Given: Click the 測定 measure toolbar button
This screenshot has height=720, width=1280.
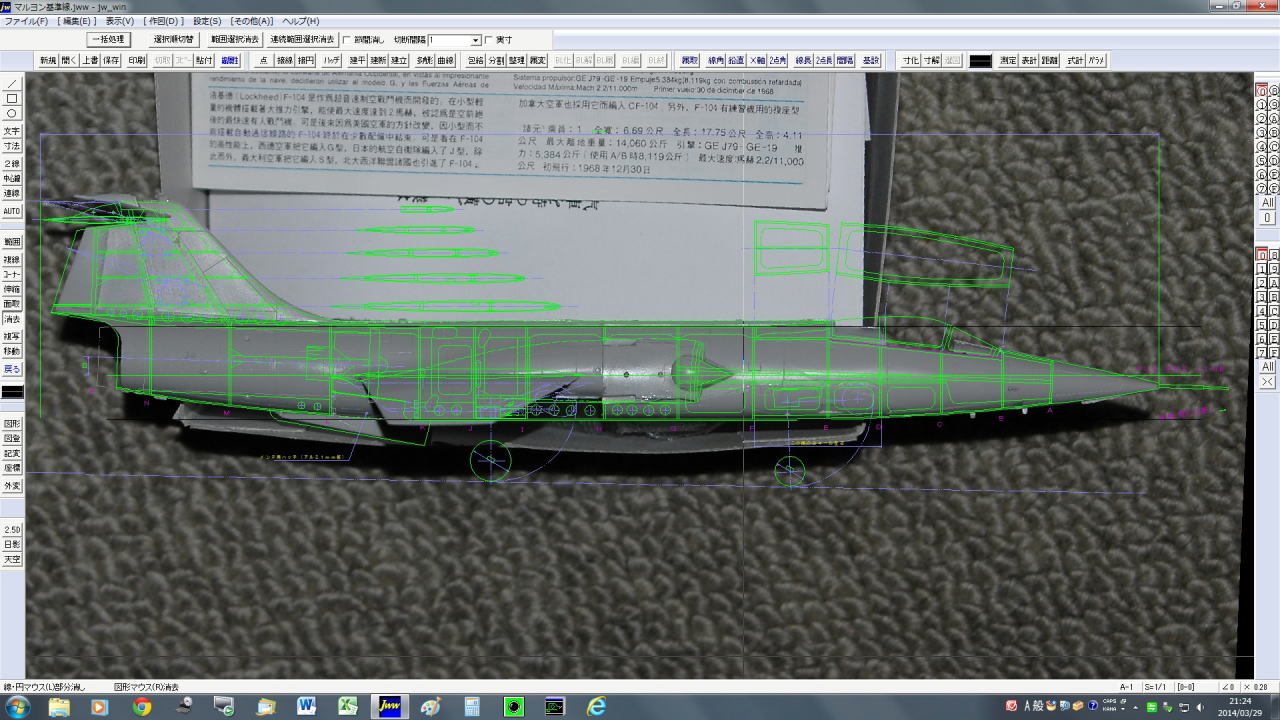Looking at the screenshot, I should (1008, 61).
